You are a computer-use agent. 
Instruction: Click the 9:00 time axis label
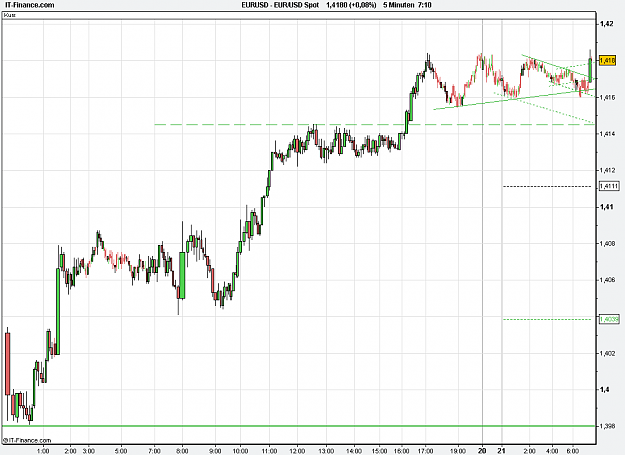pos(215,451)
